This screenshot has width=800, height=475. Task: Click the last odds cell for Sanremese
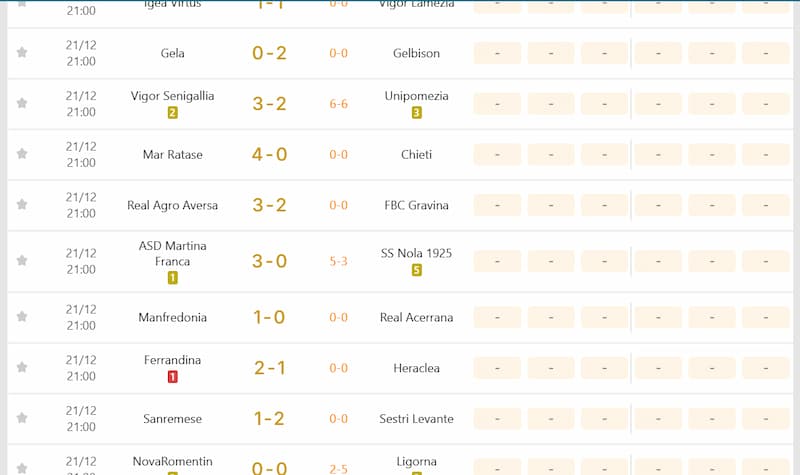(x=765, y=418)
